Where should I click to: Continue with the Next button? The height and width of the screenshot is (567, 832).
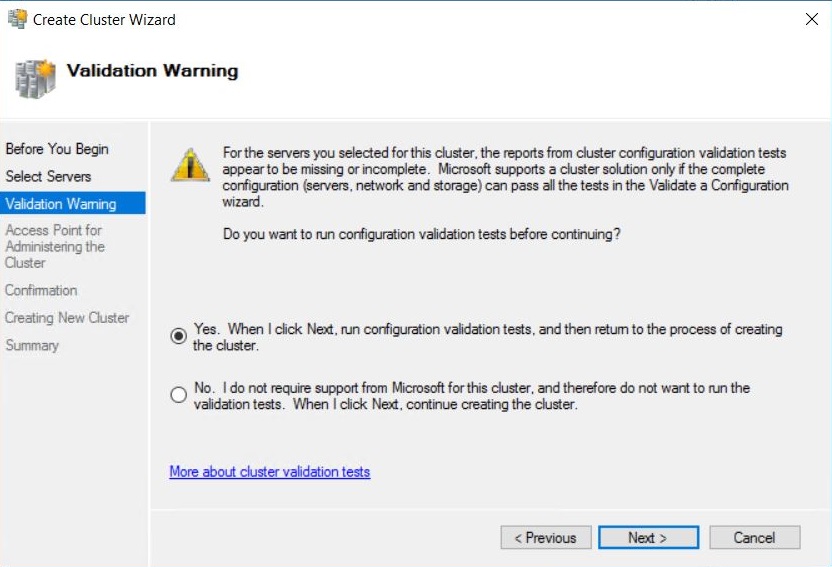click(648, 537)
